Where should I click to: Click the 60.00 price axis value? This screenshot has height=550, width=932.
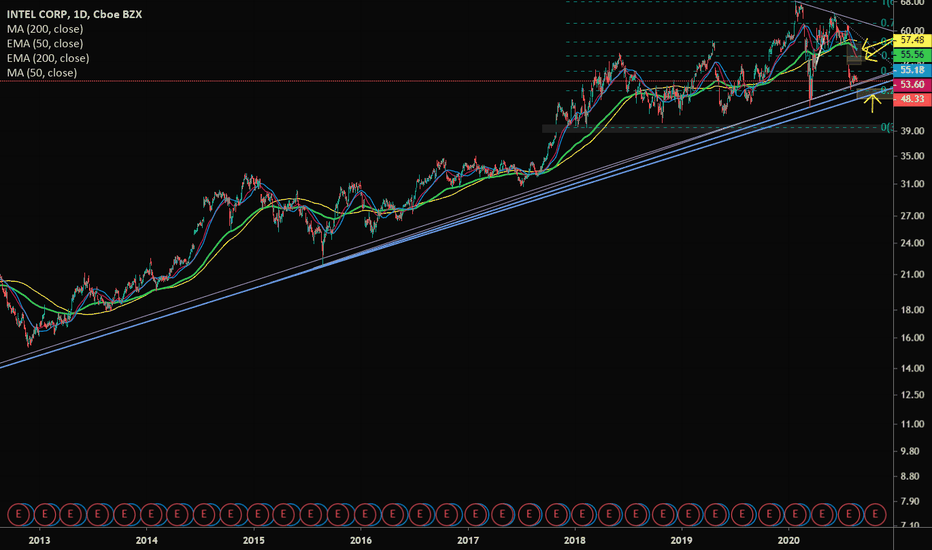pos(912,31)
